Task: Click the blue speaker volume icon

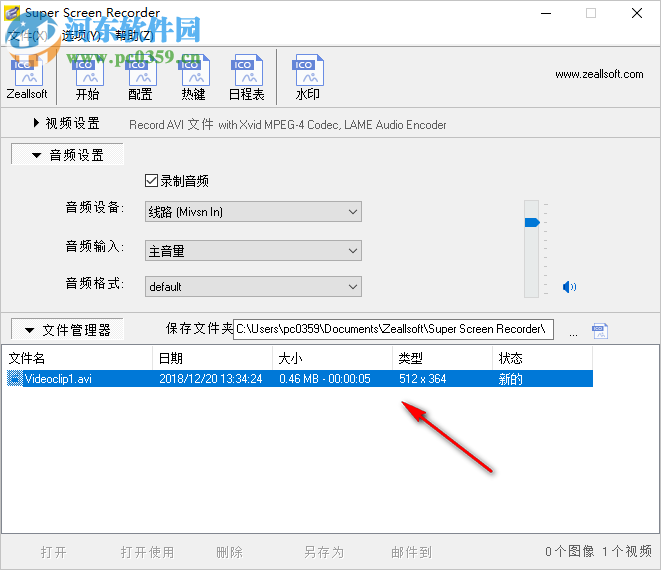Action: pyautogui.click(x=569, y=287)
